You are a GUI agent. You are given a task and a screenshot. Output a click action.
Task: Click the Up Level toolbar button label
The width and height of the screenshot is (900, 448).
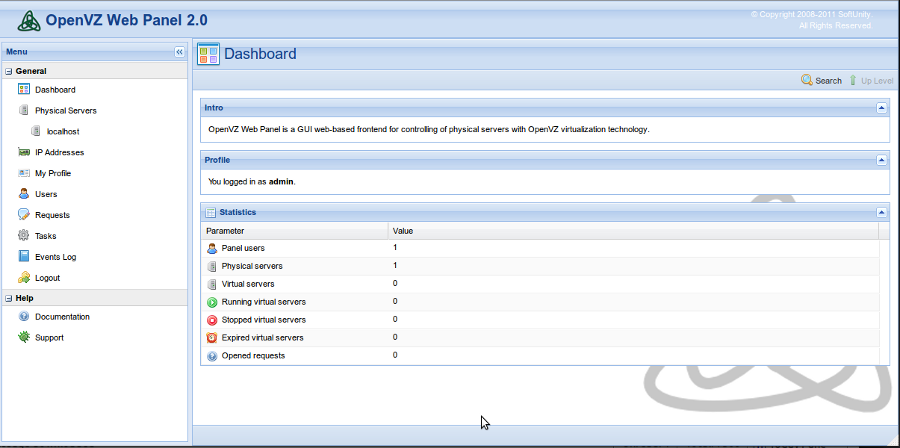click(x=877, y=81)
